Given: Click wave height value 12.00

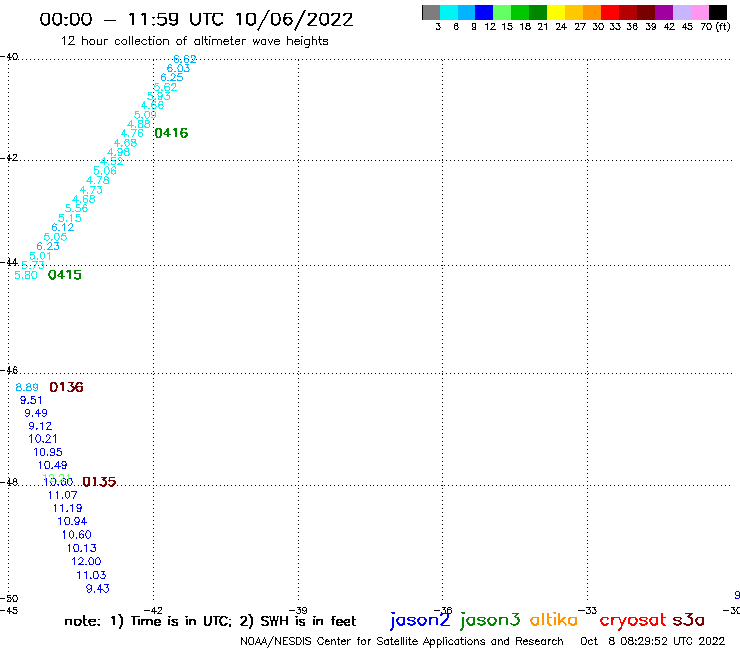Looking at the screenshot, I should pos(86,562).
